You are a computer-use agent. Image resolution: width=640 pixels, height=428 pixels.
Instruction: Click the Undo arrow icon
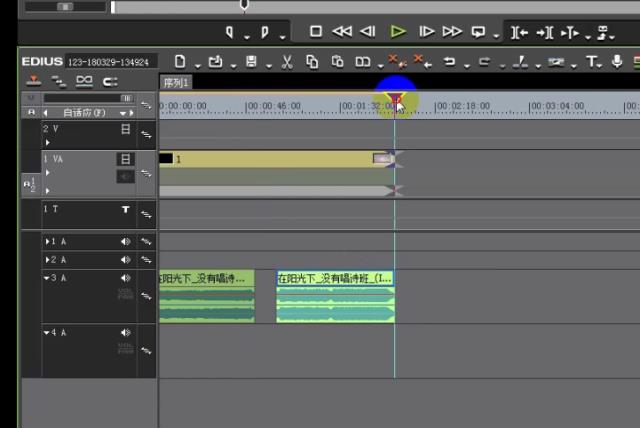click(x=449, y=62)
